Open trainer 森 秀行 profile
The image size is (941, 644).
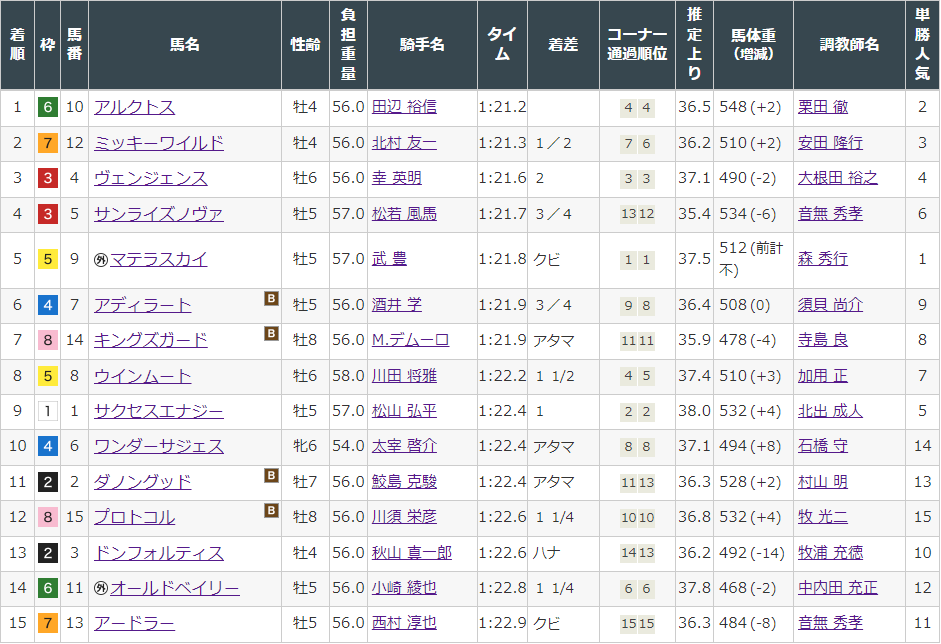pos(823,259)
